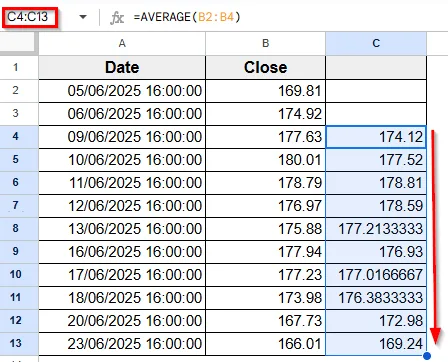Screen dimensions: 448x362
Task: Click average cell showing 174.12
Action: (x=376, y=137)
